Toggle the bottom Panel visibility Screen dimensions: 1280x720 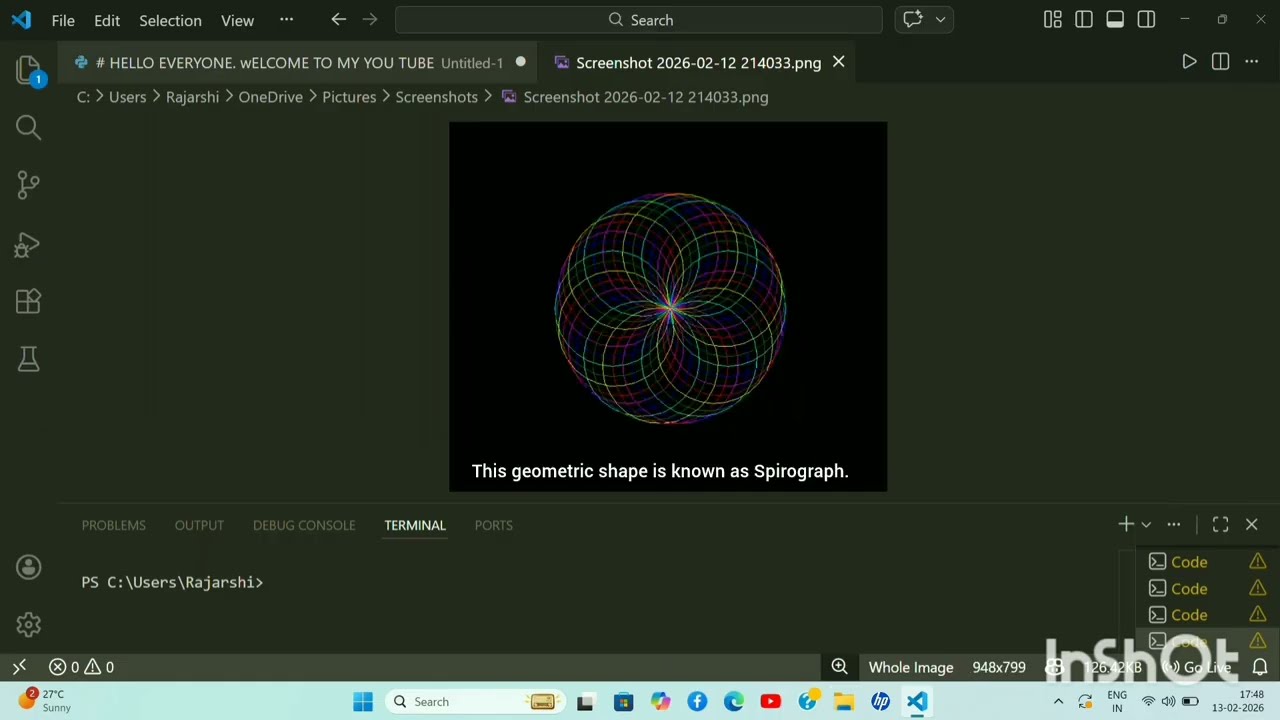click(1115, 19)
